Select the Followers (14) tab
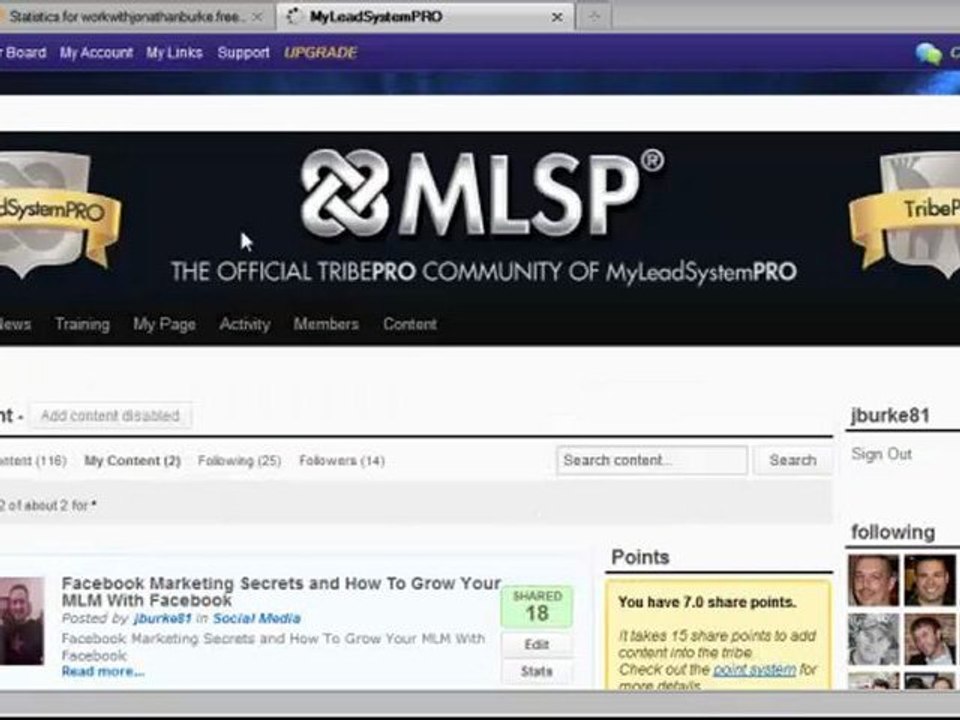The width and height of the screenshot is (960, 720). [x=342, y=460]
